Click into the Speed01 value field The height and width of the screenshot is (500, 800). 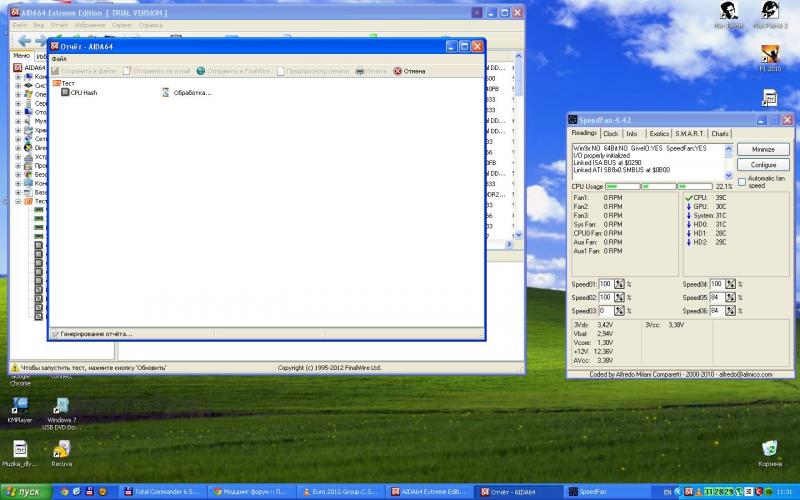pyautogui.click(x=606, y=284)
